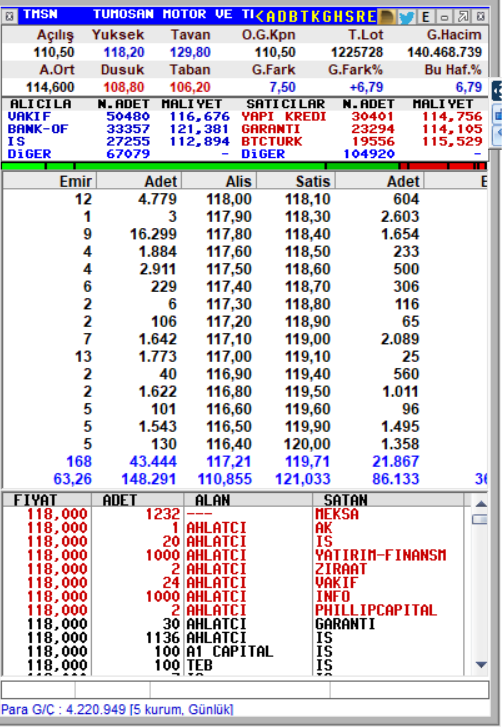Click the ZIRAAT seller entry

coord(341,569)
